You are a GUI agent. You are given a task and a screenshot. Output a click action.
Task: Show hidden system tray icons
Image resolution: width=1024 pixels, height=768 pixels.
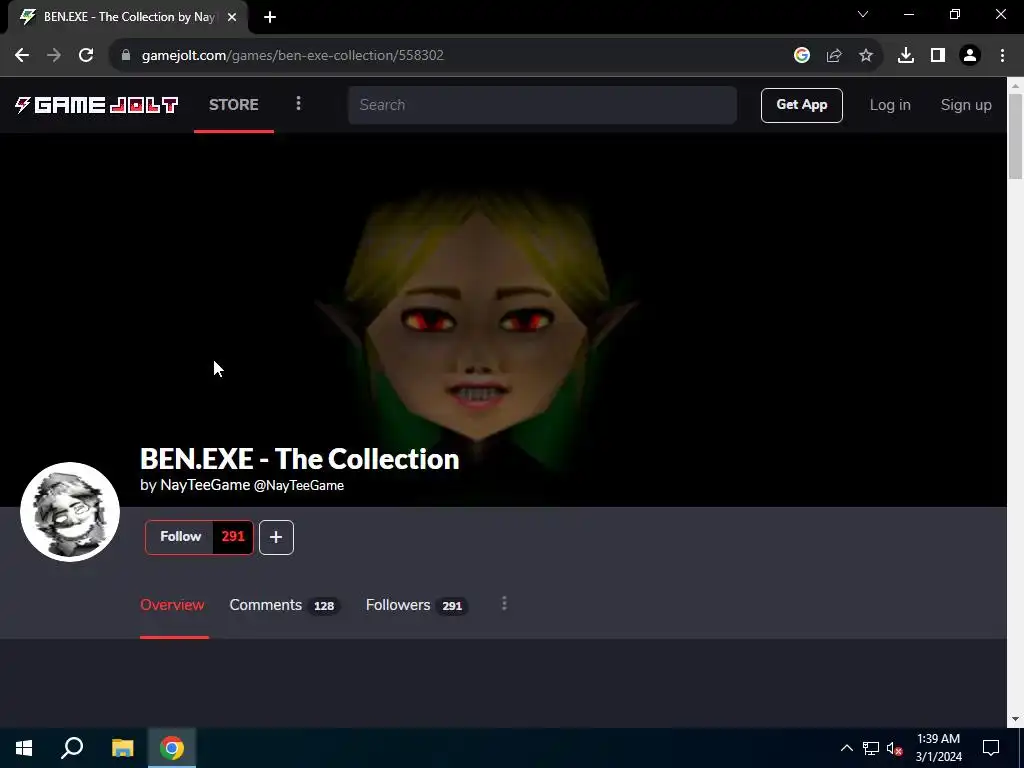(x=846, y=748)
